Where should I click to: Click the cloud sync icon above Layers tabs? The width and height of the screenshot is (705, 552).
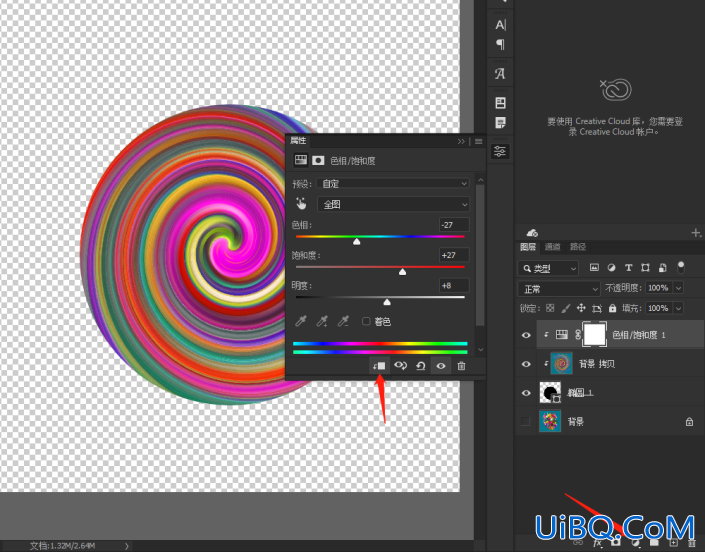pyautogui.click(x=532, y=232)
